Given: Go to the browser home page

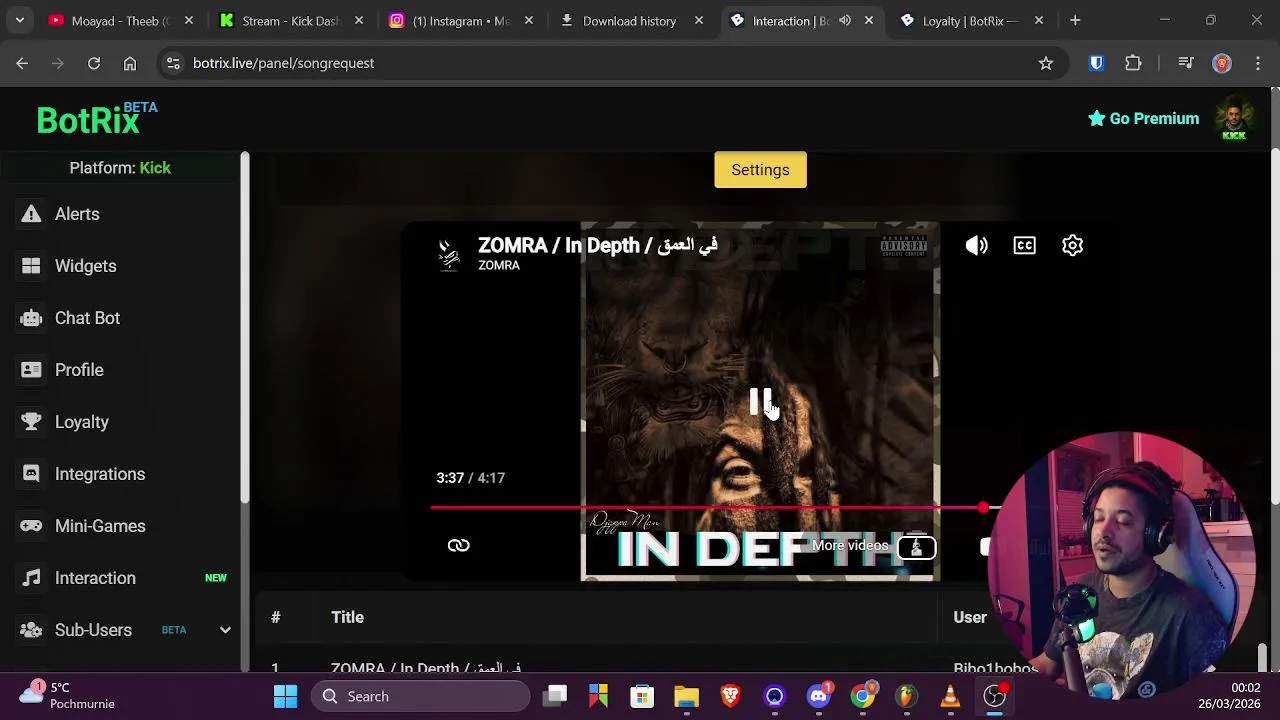Looking at the screenshot, I should 130,63.
